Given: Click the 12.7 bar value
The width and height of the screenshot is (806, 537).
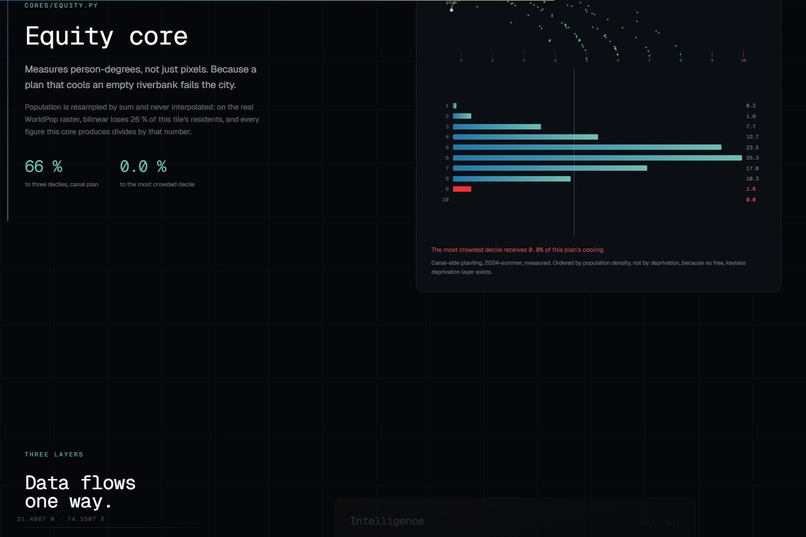Looking at the screenshot, I should [753, 137].
